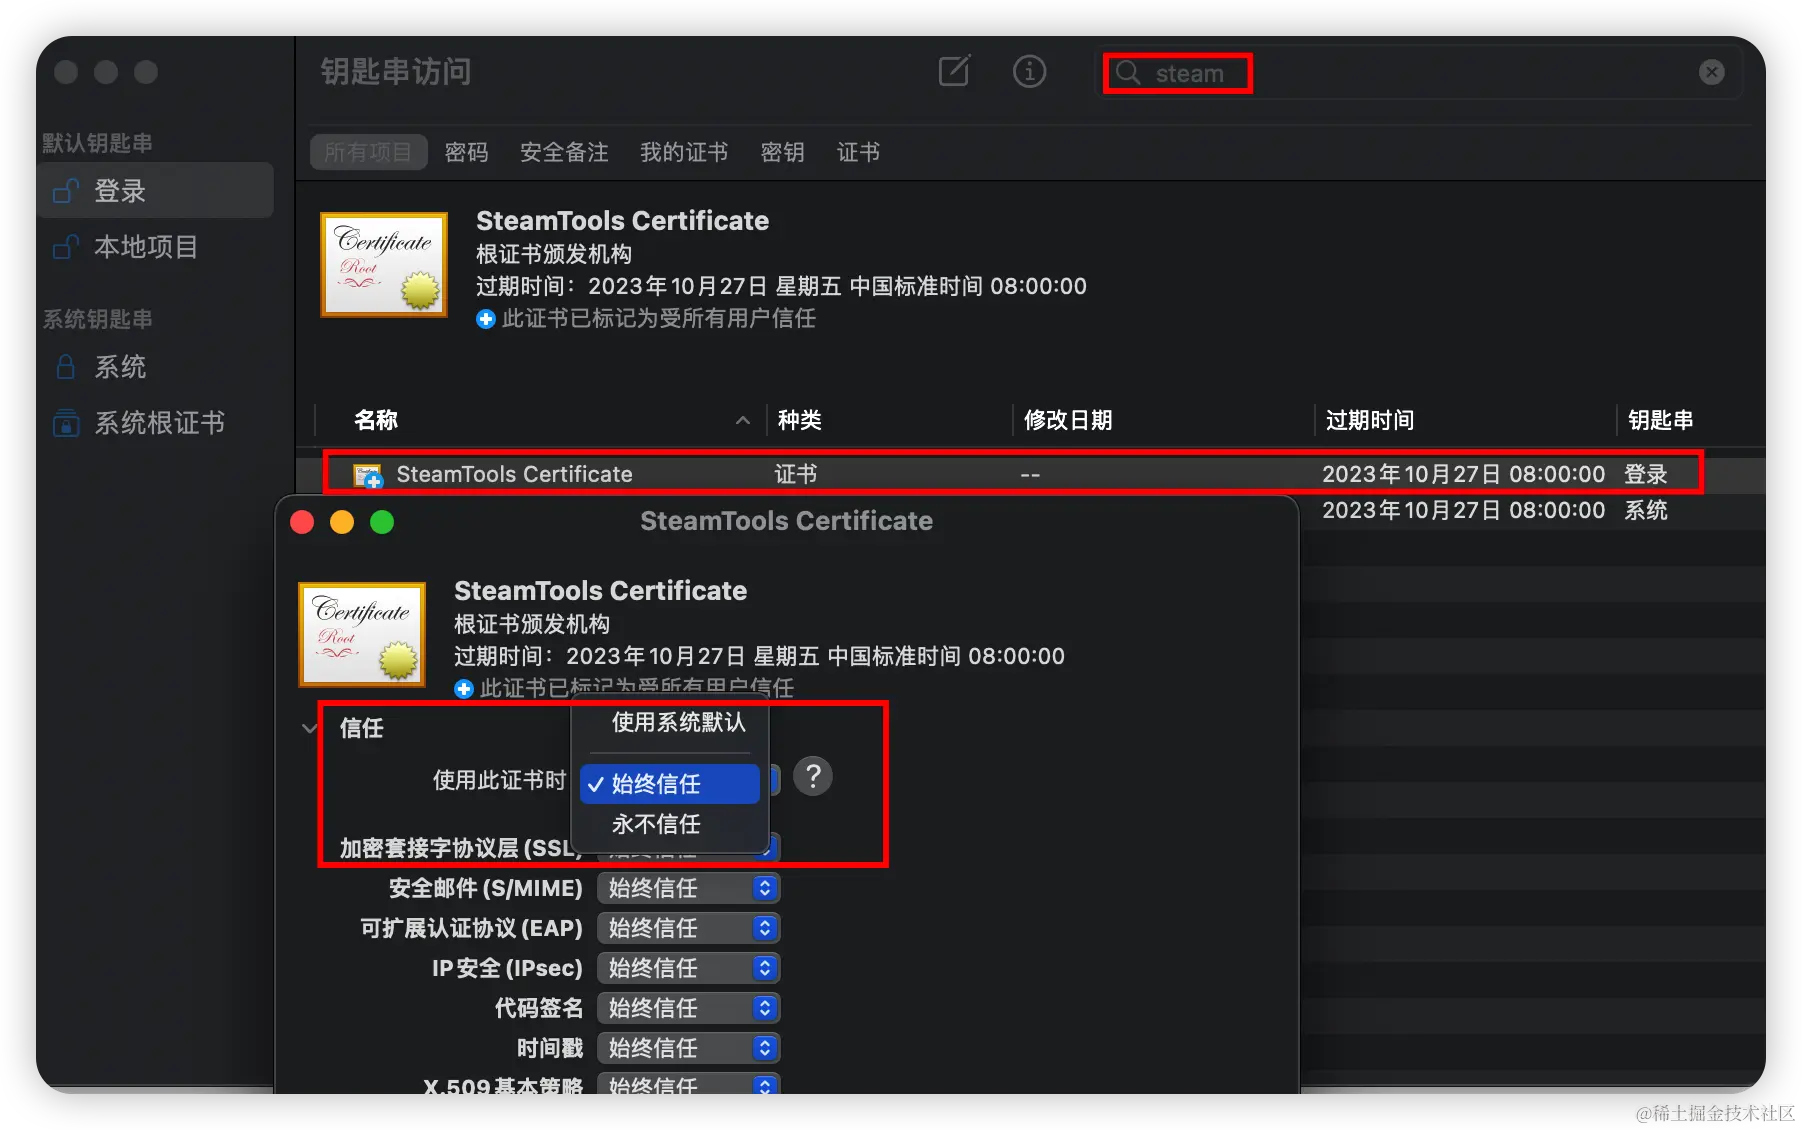Click the steam search input field

pyautogui.click(x=1418, y=73)
